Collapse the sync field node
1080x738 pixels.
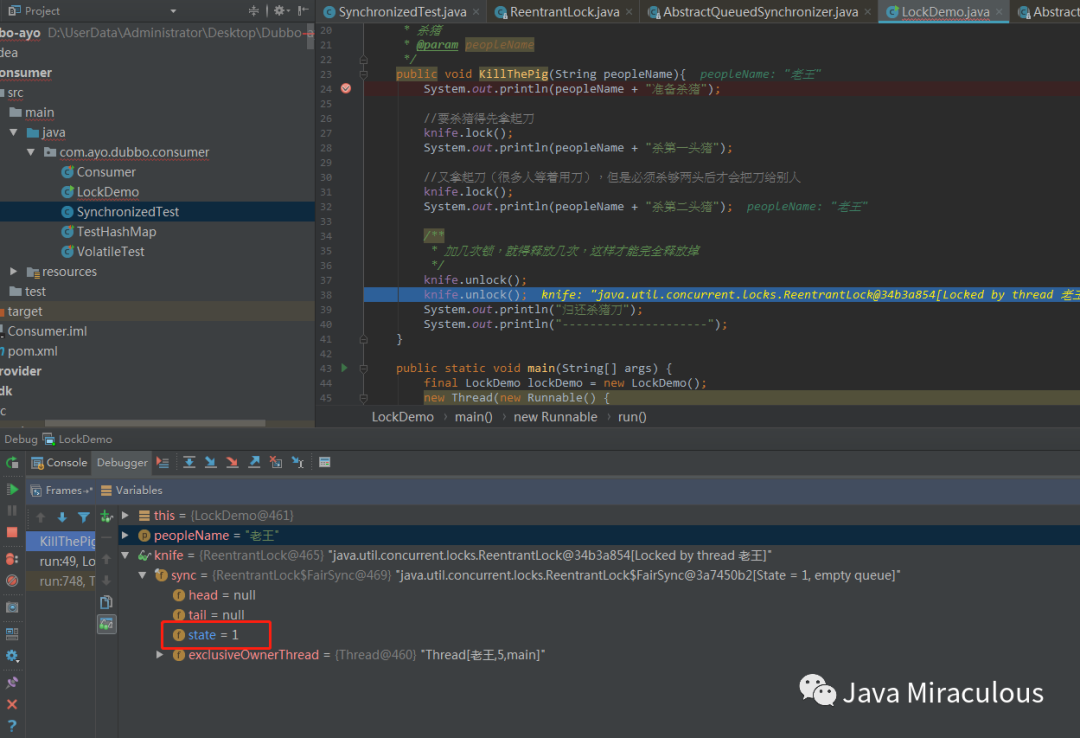(143, 575)
